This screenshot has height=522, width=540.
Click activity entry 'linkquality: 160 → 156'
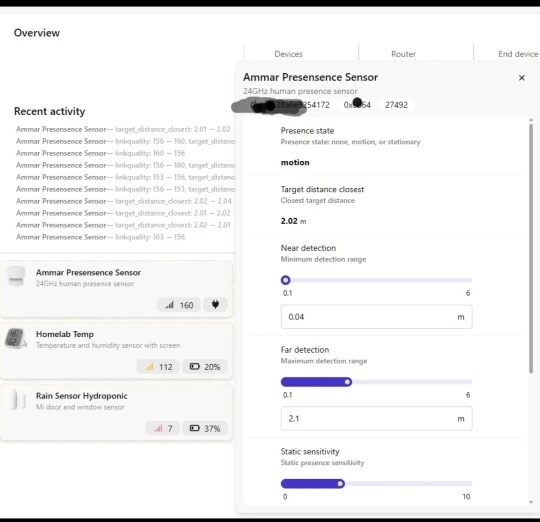tap(101, 153)
